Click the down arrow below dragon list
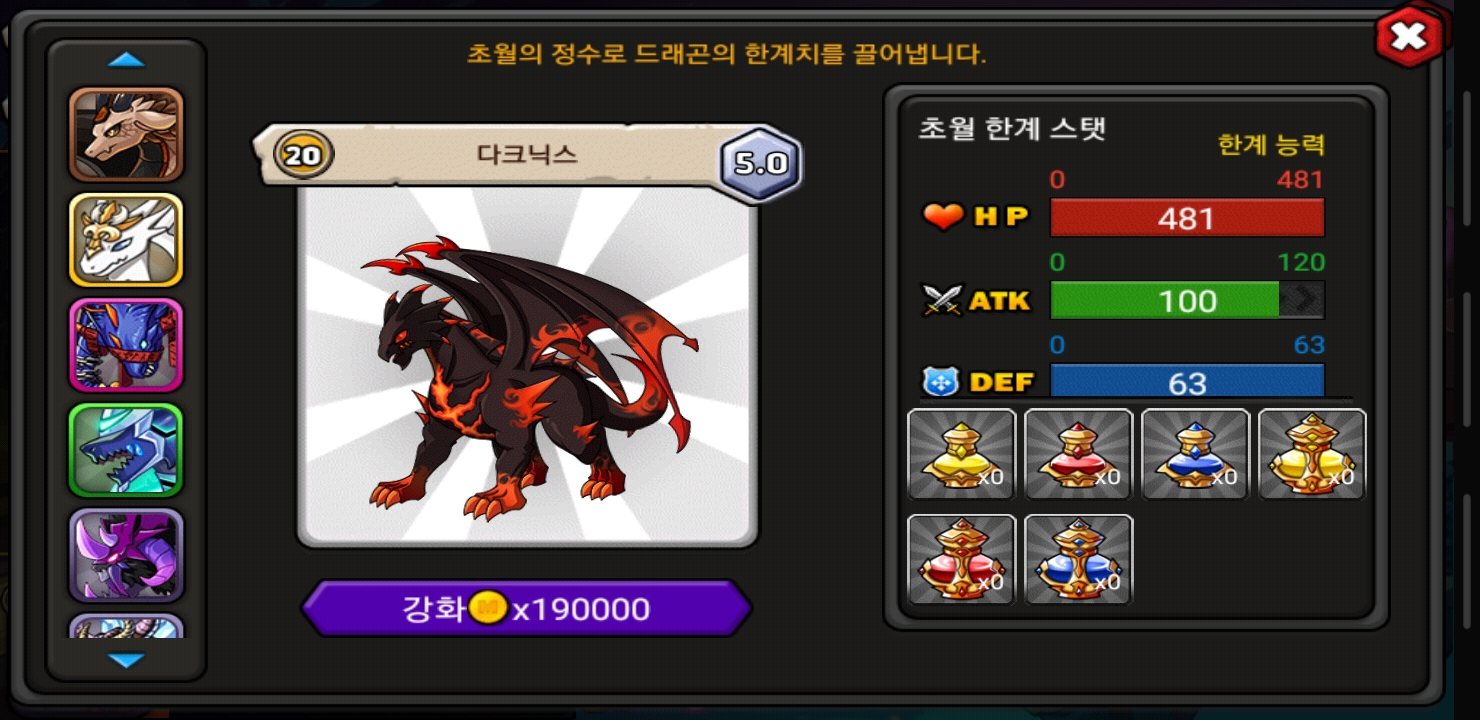Image resolution: width=1480 pixels, height=720 pixels. tap(126, 660)
